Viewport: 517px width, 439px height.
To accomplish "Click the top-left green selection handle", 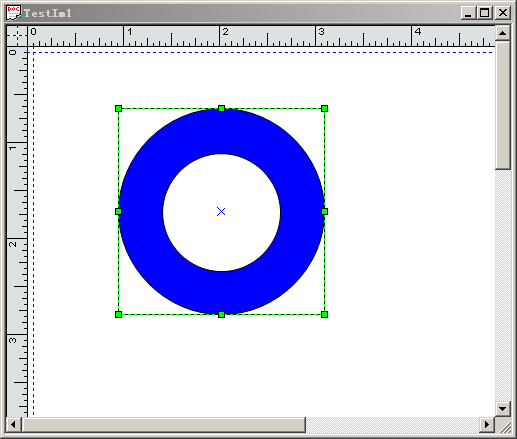I will 118,108.
